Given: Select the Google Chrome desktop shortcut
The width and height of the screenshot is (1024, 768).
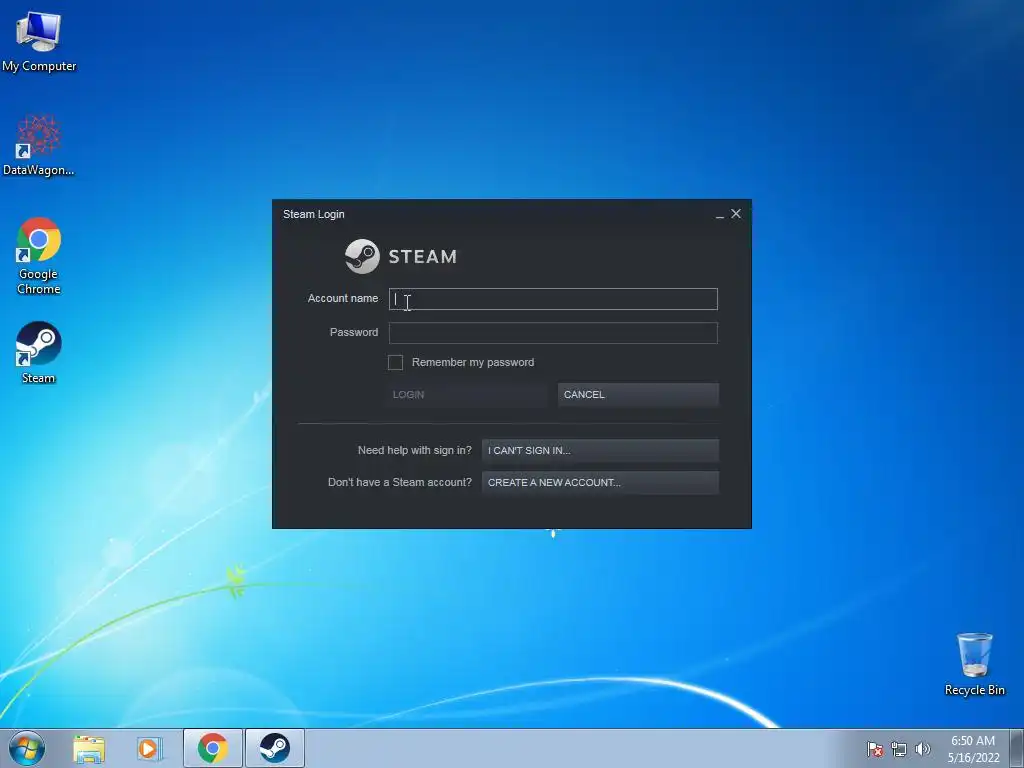Looking at the screenshot, I should (39, 255).
